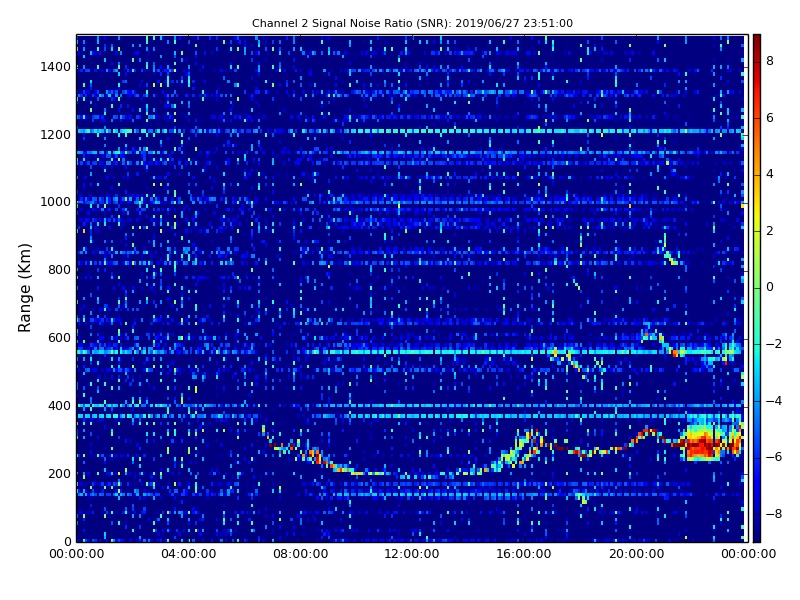Click the 1200 range tick label
This screenshot has height=600, width=800.
(56, 135)
